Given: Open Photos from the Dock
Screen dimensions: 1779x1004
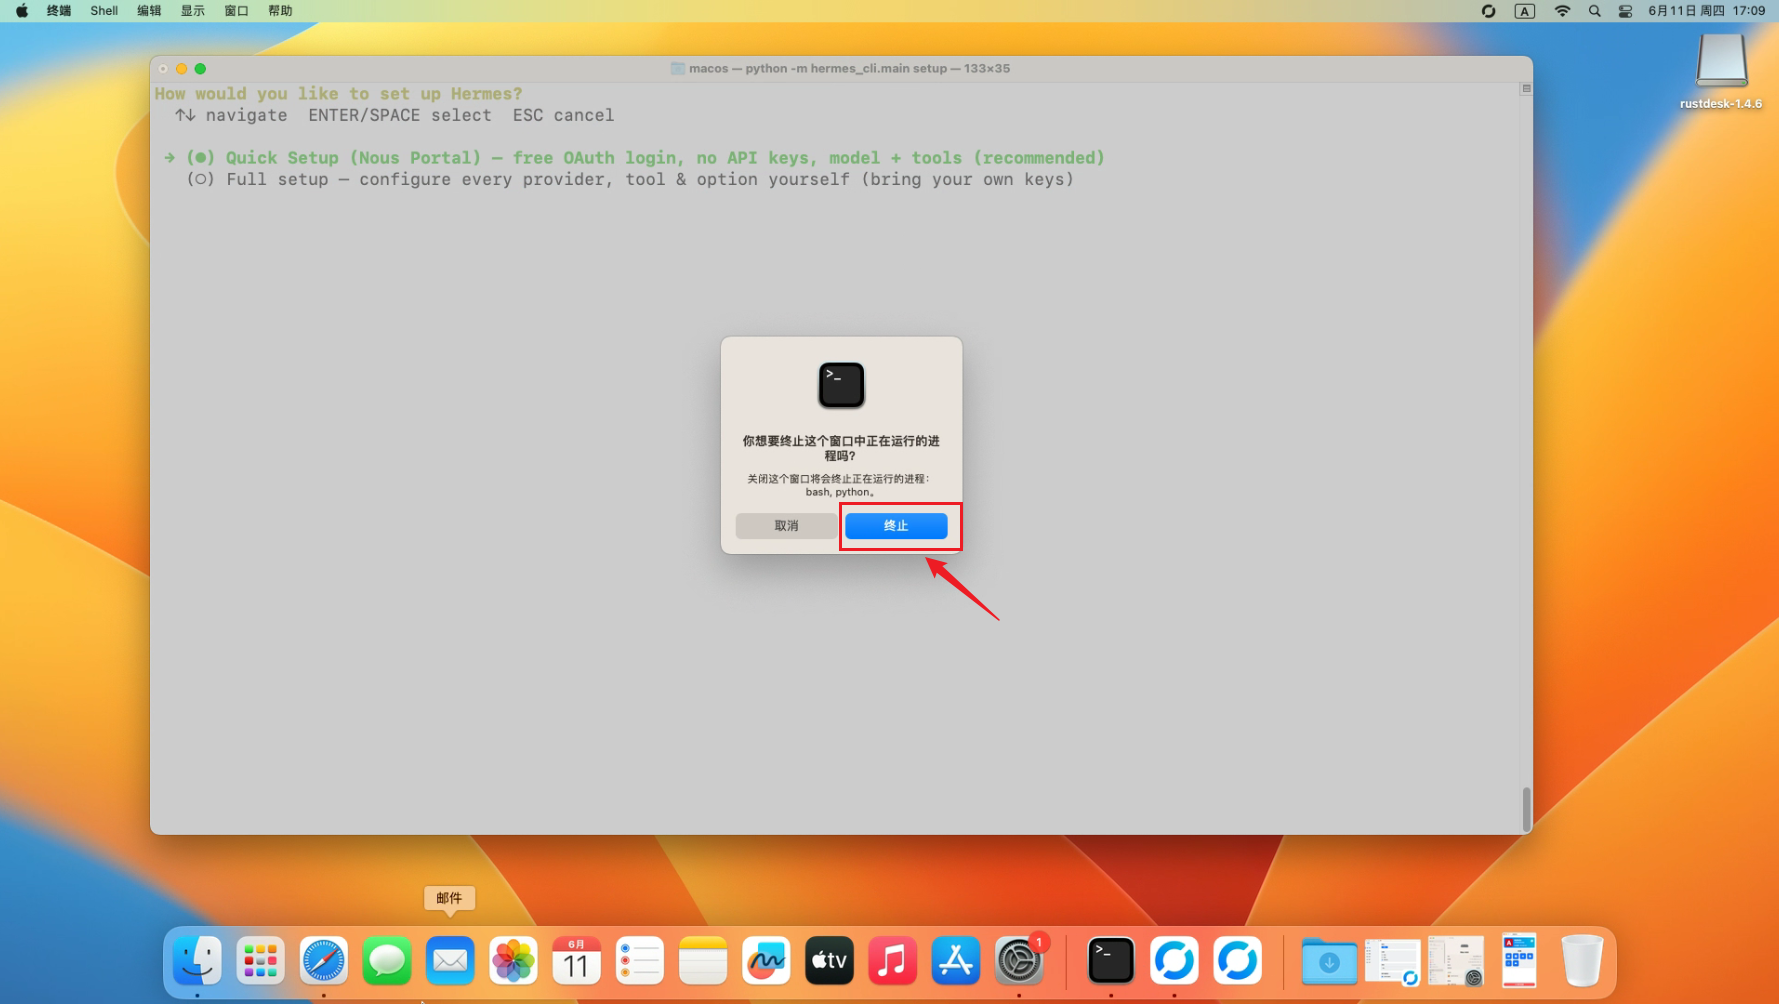Looking at the screenshot, I should point(513,961).
